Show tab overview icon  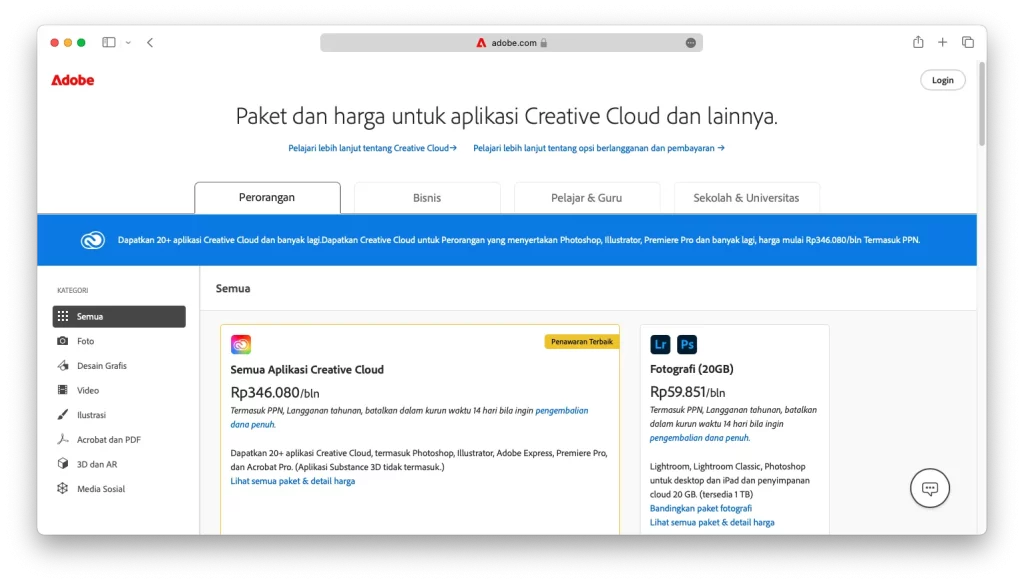click(968, 42)
